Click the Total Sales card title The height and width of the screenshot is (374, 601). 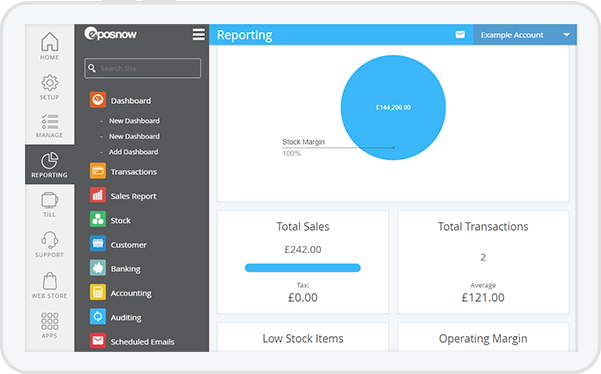coord(303,226)
